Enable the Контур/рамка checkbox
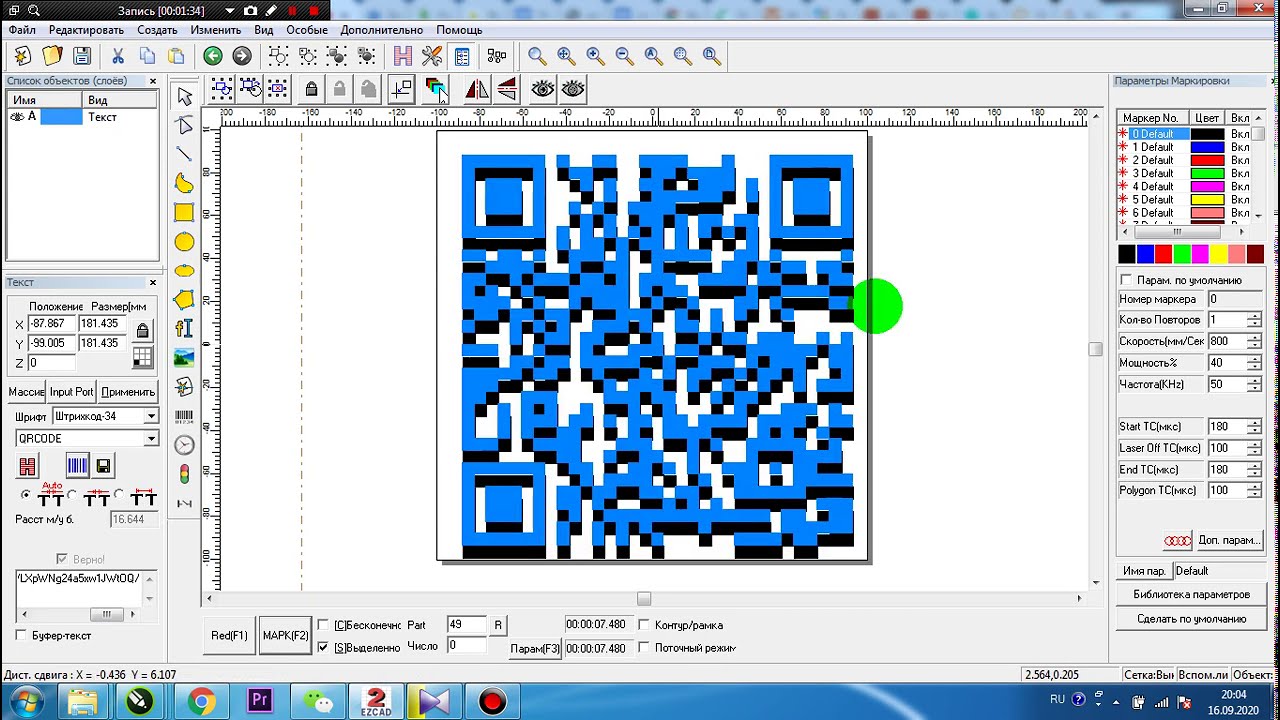1280x720 pixels. point(644,625)
